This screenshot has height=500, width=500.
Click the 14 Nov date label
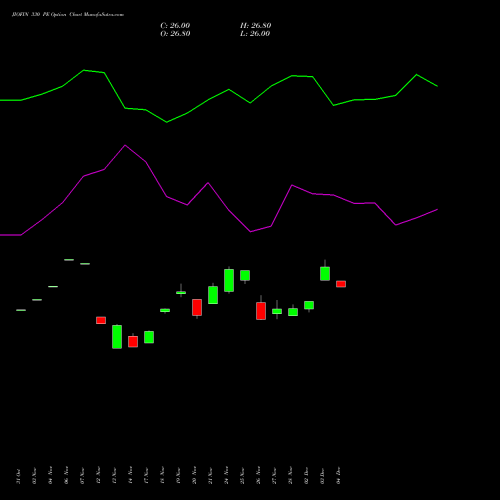coord(131,475)
